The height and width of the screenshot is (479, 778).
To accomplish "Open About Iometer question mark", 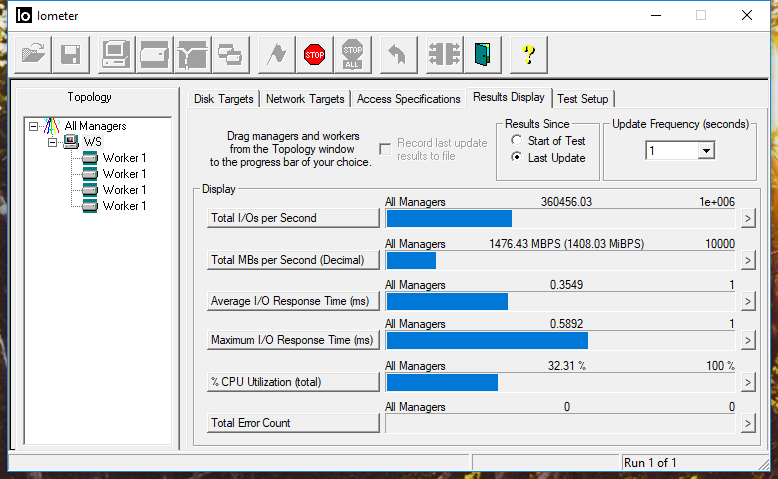I will [x=528, y=55].
